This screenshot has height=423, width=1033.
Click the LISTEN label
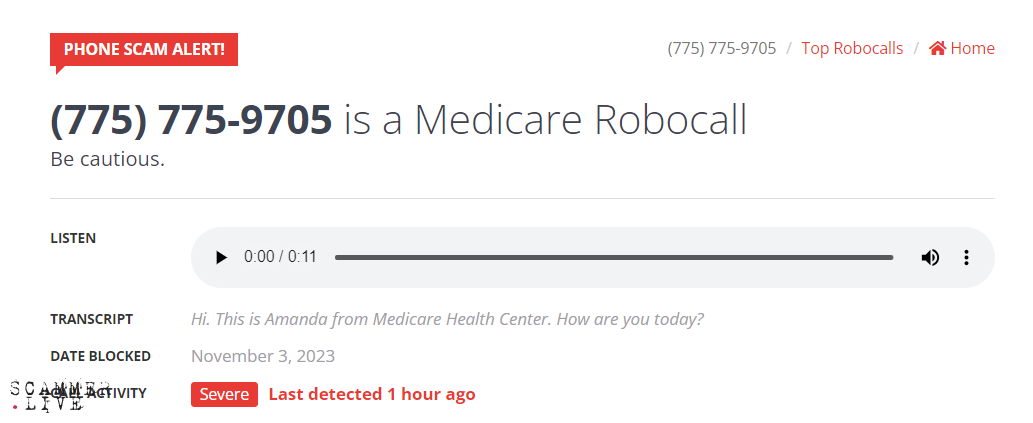pos(73,238)
